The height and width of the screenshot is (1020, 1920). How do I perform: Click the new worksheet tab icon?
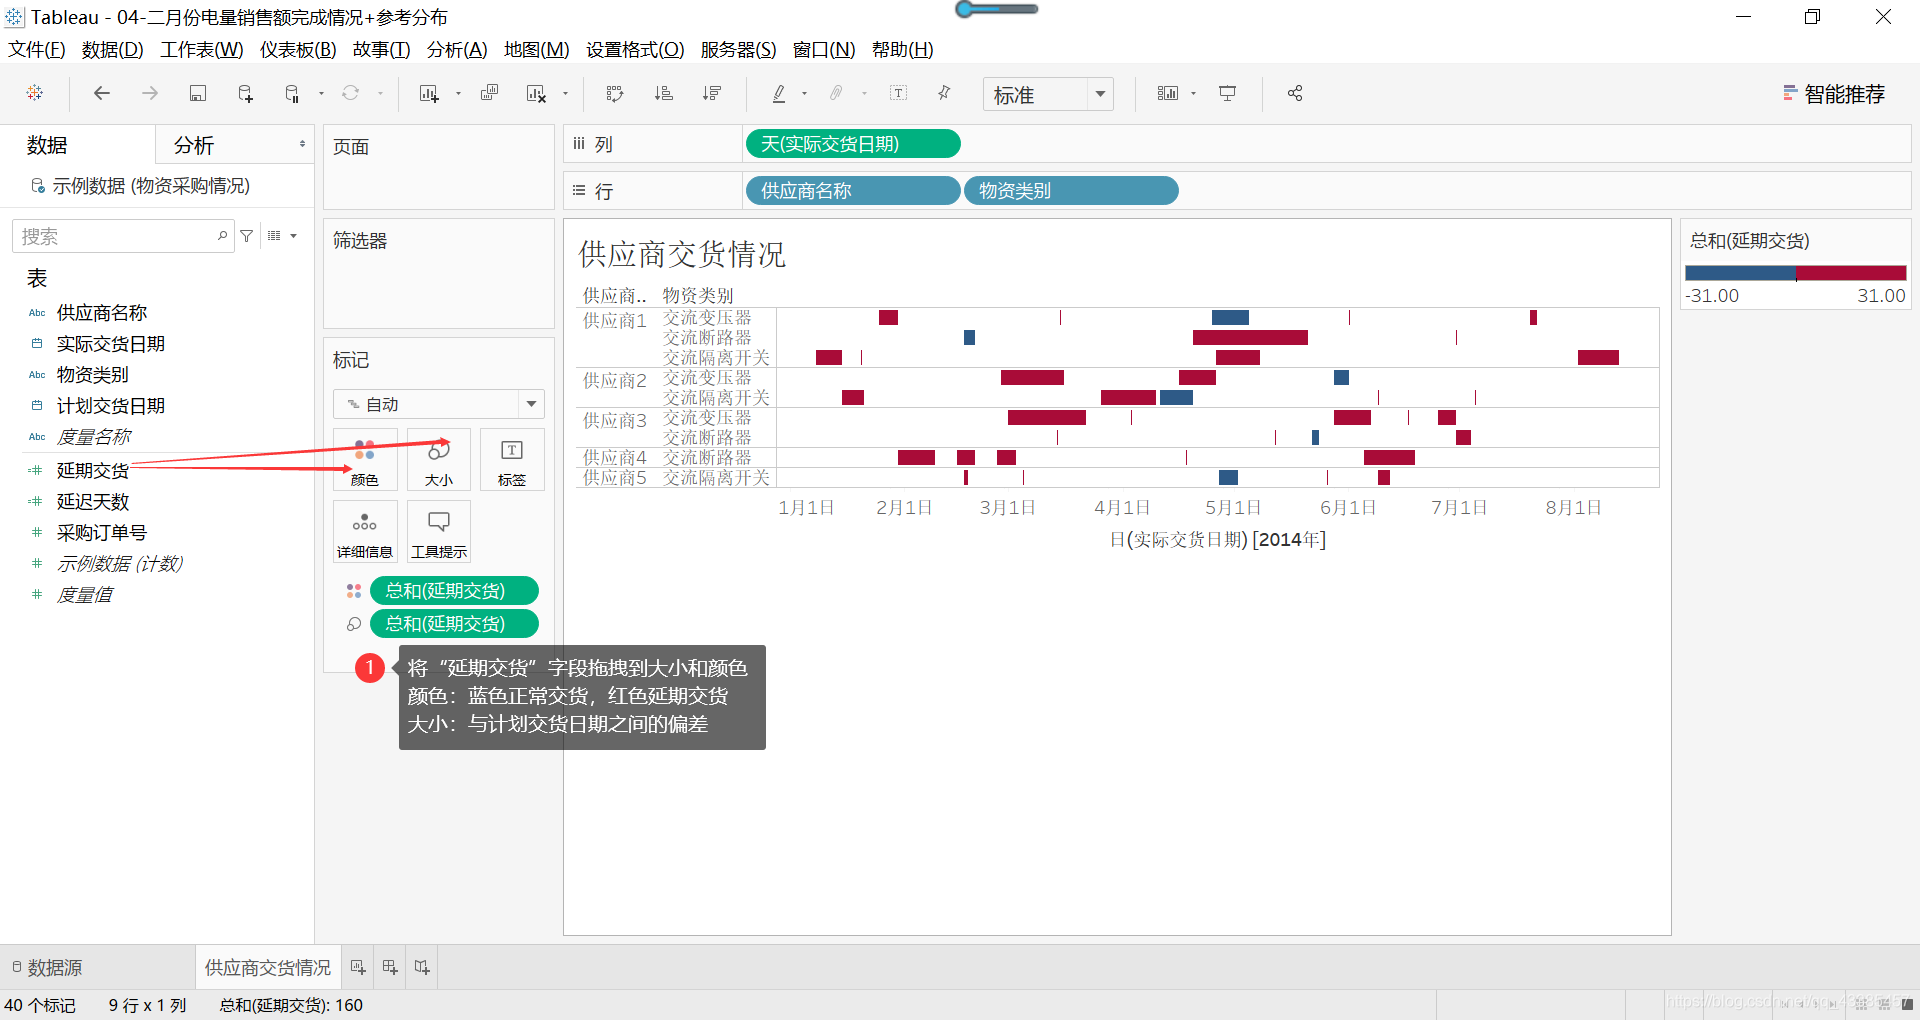358,967
